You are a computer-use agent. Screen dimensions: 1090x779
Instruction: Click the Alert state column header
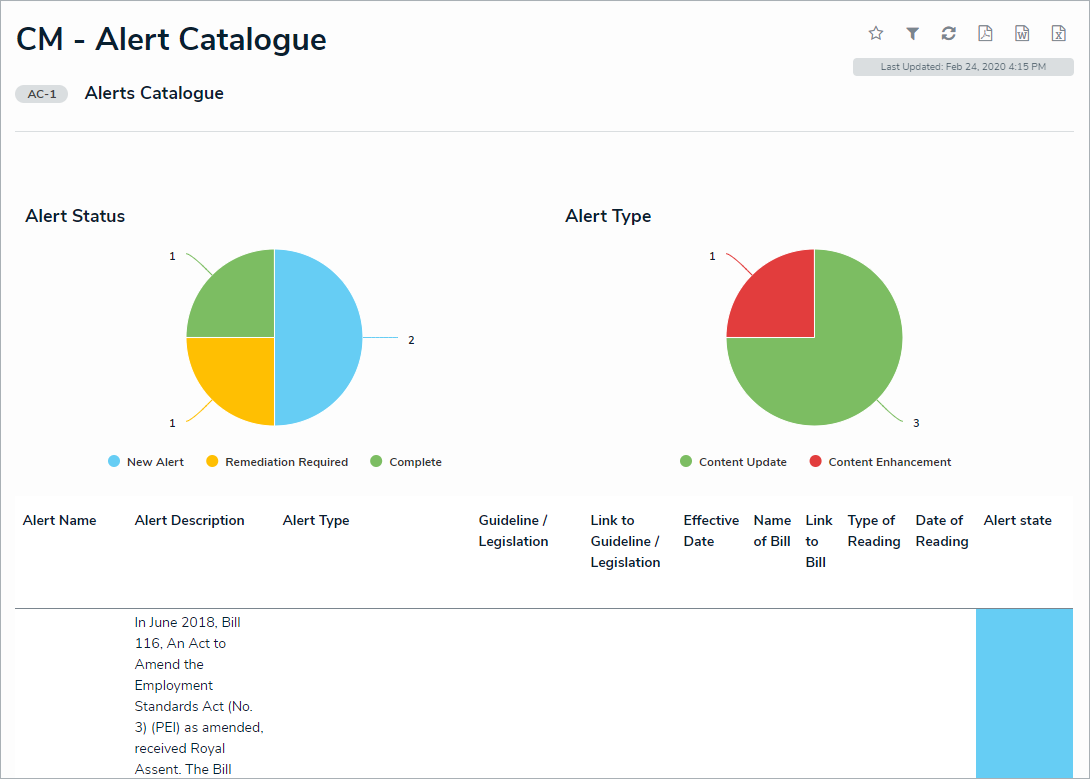click(x=1017, y=520)
